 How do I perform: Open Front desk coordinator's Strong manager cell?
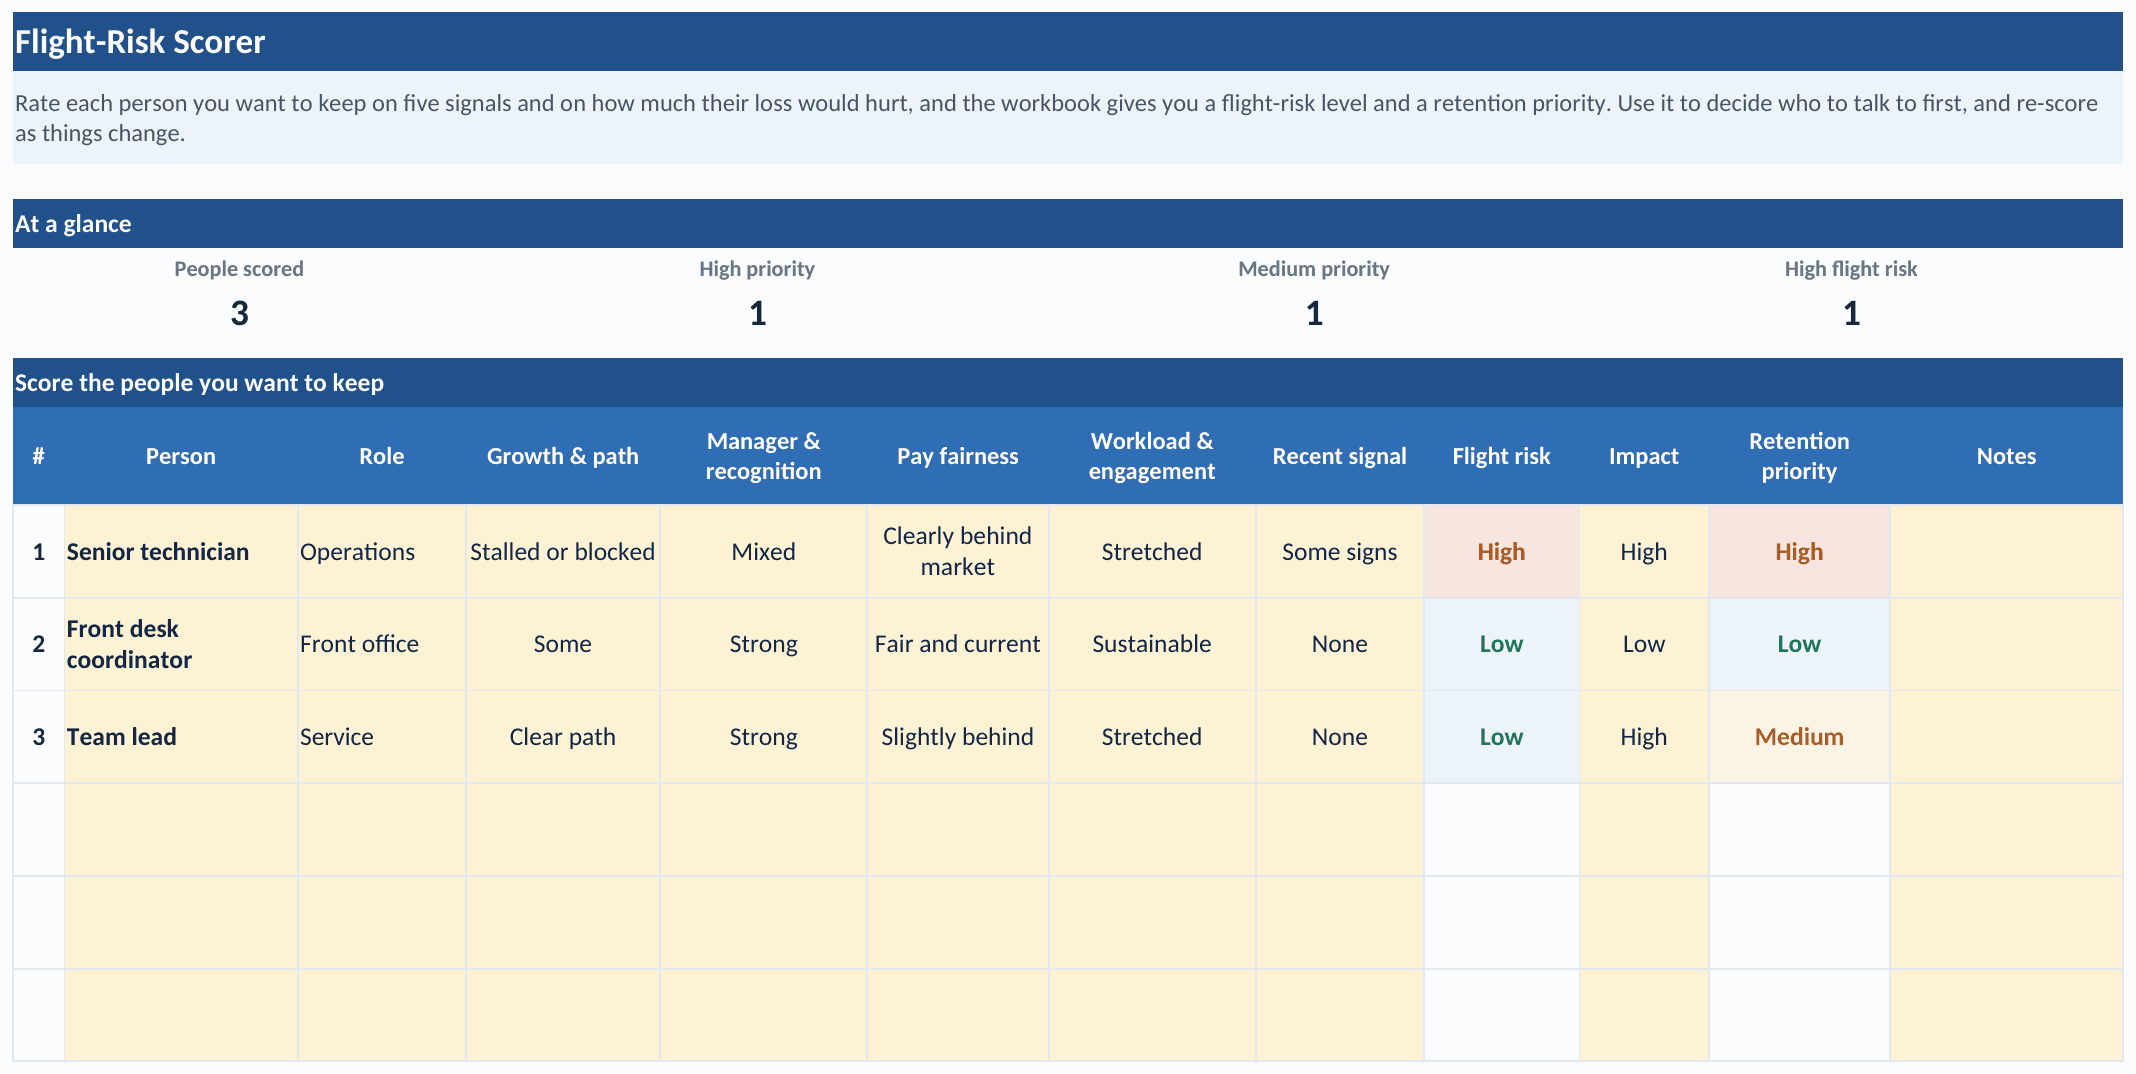click(763, 644)
